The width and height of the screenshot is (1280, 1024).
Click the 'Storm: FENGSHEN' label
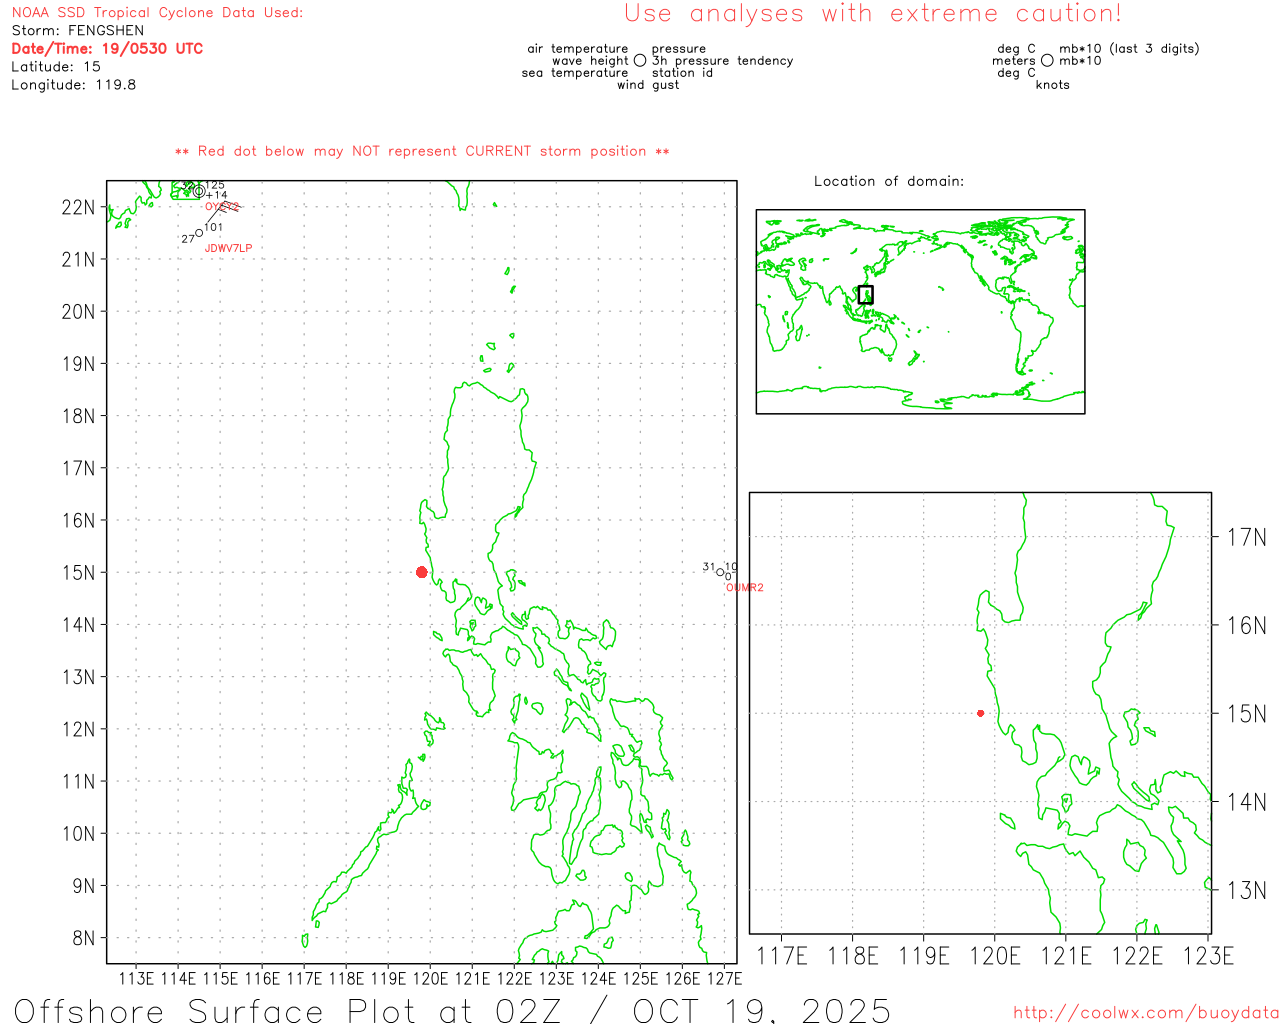click(78, 31)
